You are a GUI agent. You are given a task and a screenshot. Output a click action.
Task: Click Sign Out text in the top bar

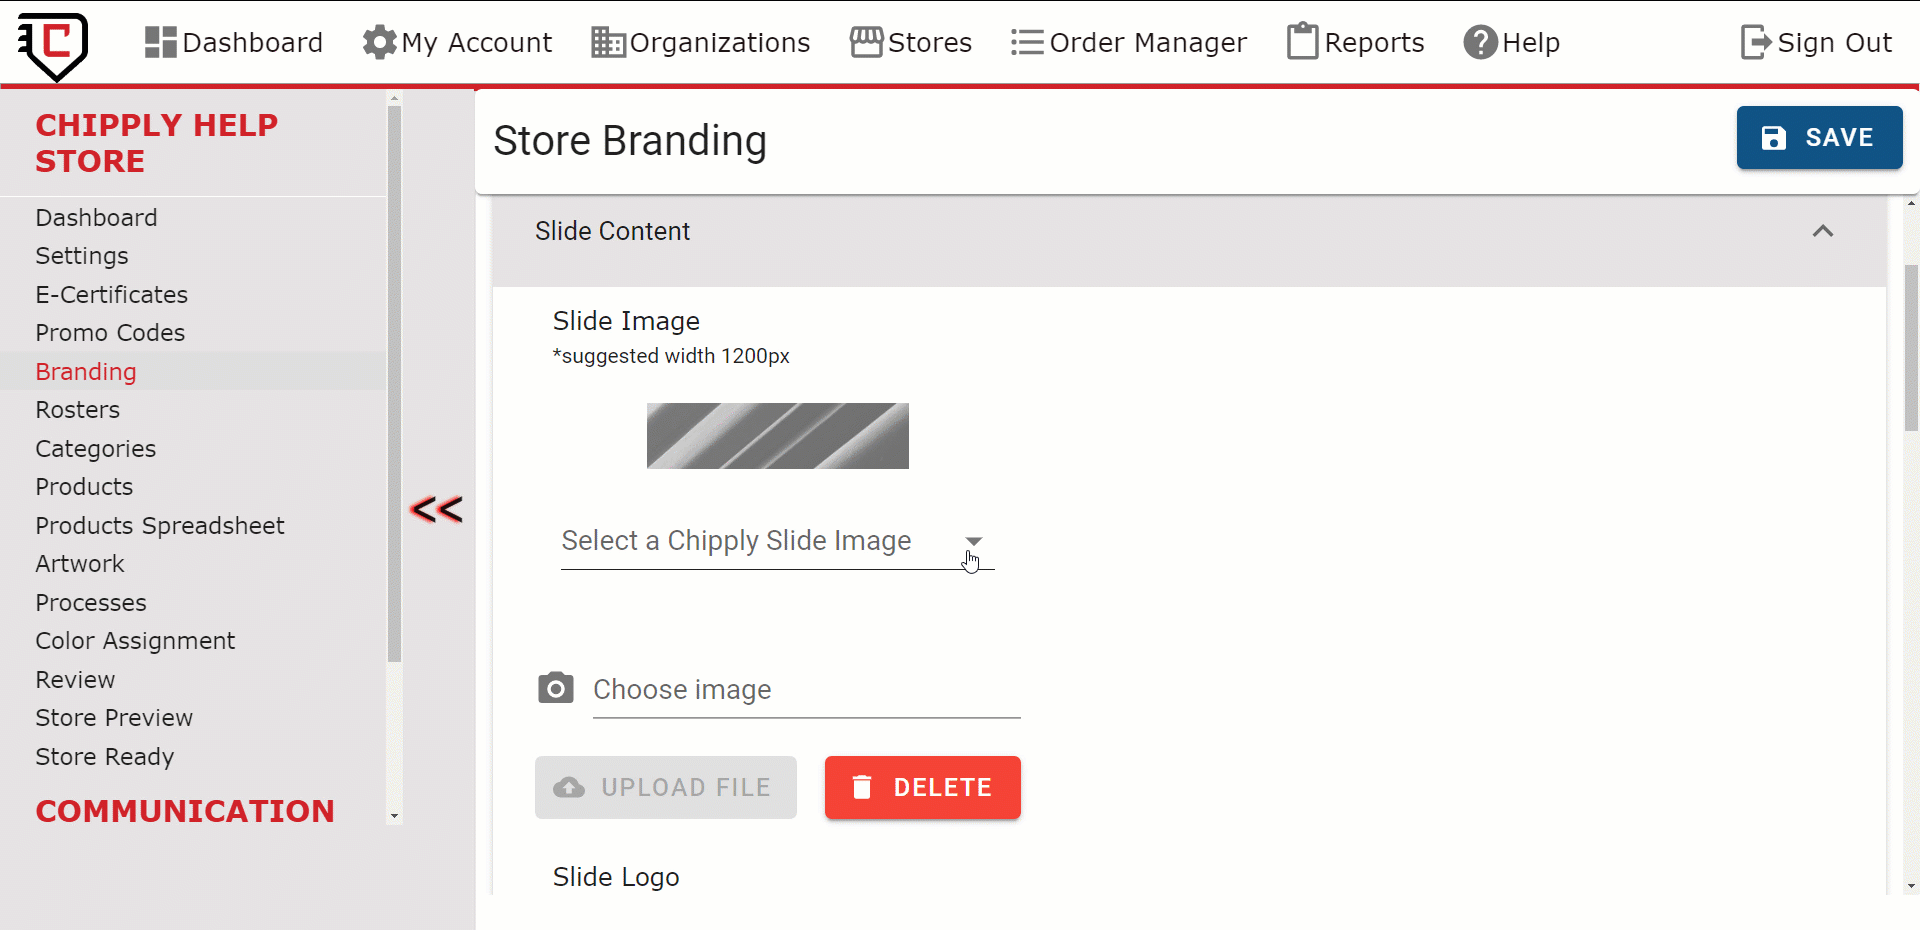coord(1835,42)
